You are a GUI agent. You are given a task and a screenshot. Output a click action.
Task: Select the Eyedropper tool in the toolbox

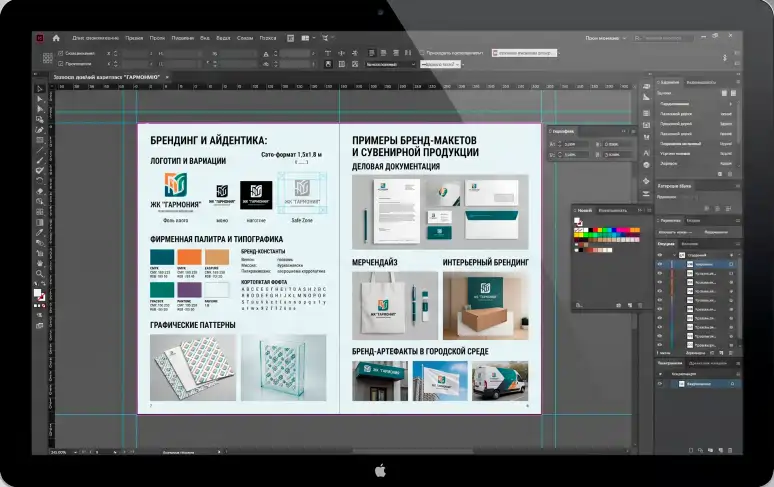click(39, 232)
